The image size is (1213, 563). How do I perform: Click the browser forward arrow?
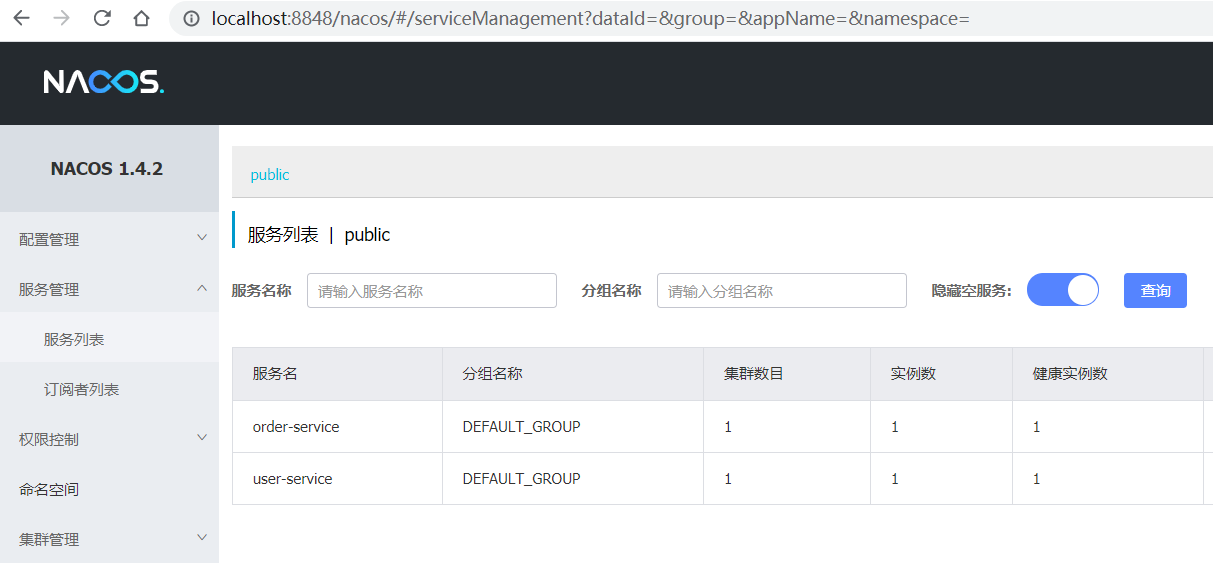(x=61, y=18)
